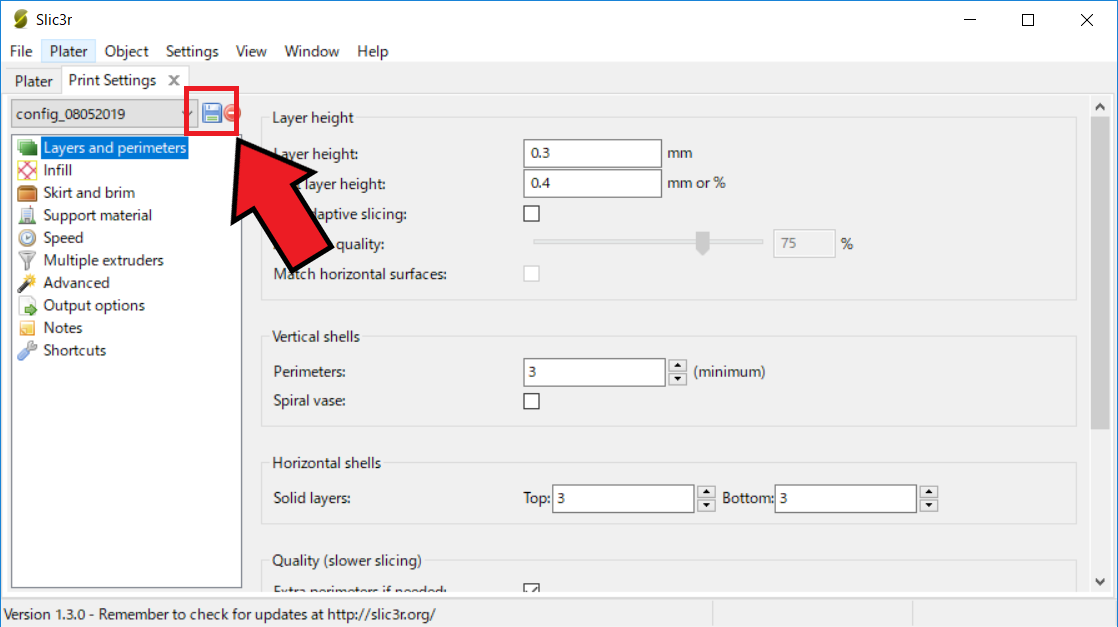Select the Layers and perimeters icon
1118x627 pixels.
pos(27,148)
